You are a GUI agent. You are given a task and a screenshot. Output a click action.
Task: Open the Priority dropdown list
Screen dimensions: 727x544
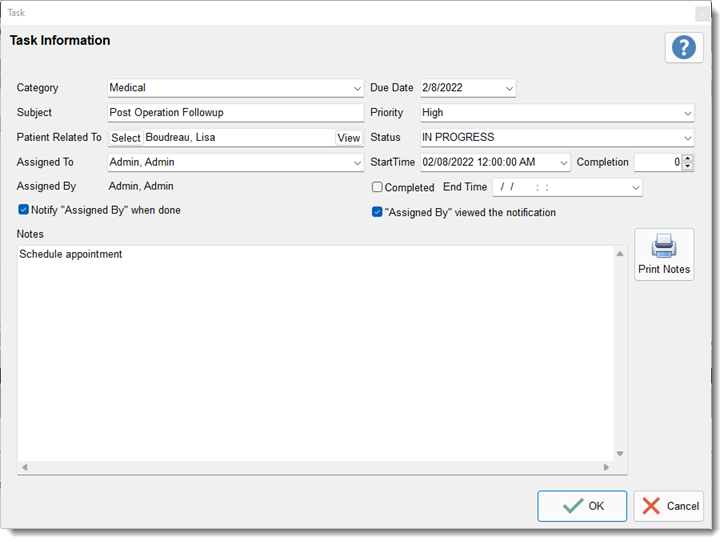[687, 113]
